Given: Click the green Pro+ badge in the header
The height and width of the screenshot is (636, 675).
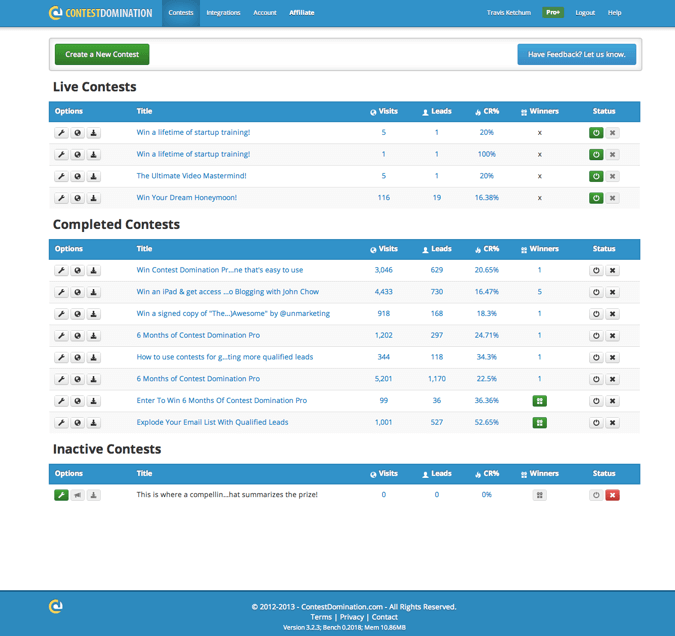Looking at the screenshot, I should click(x=553, y=12).
